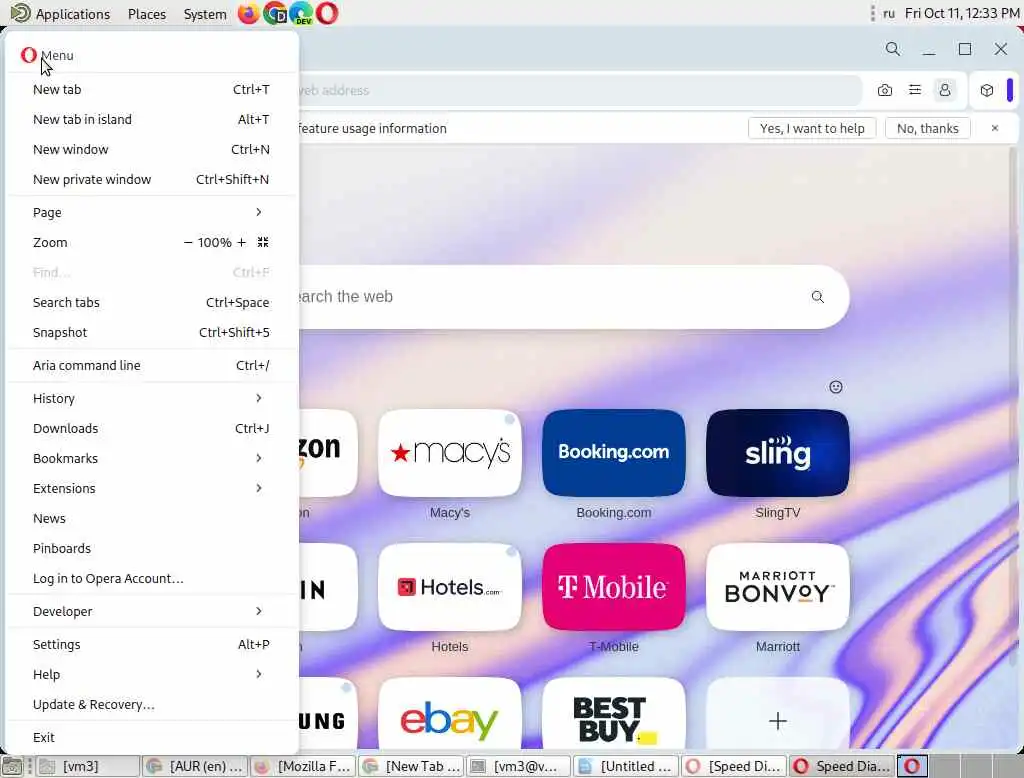Image resolution: width=1024 pixels, height=778 pixels.
Task: Expand the Bookmarks submenu
Action: coord(152,459)
